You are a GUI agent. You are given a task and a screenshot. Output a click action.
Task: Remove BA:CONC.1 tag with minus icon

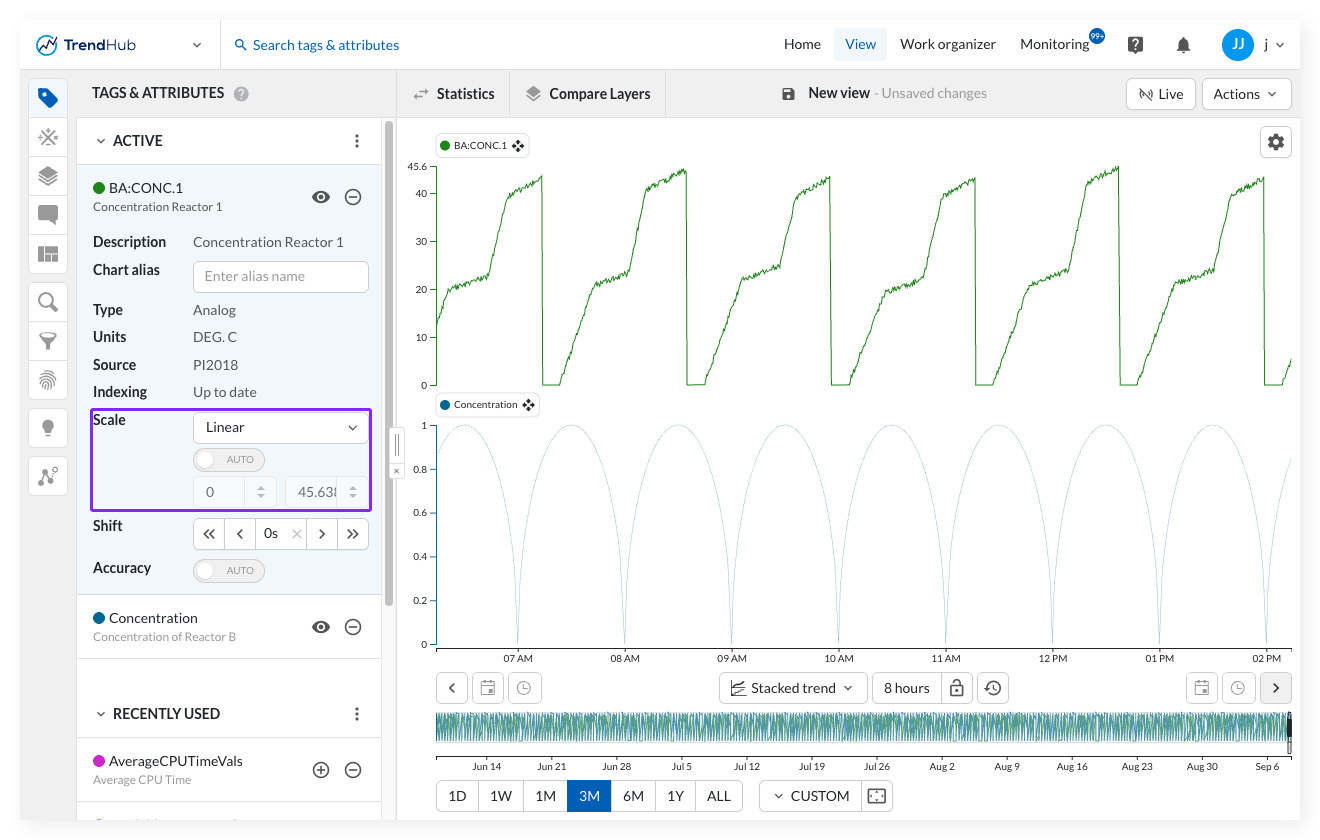click(x=353, y=197)
